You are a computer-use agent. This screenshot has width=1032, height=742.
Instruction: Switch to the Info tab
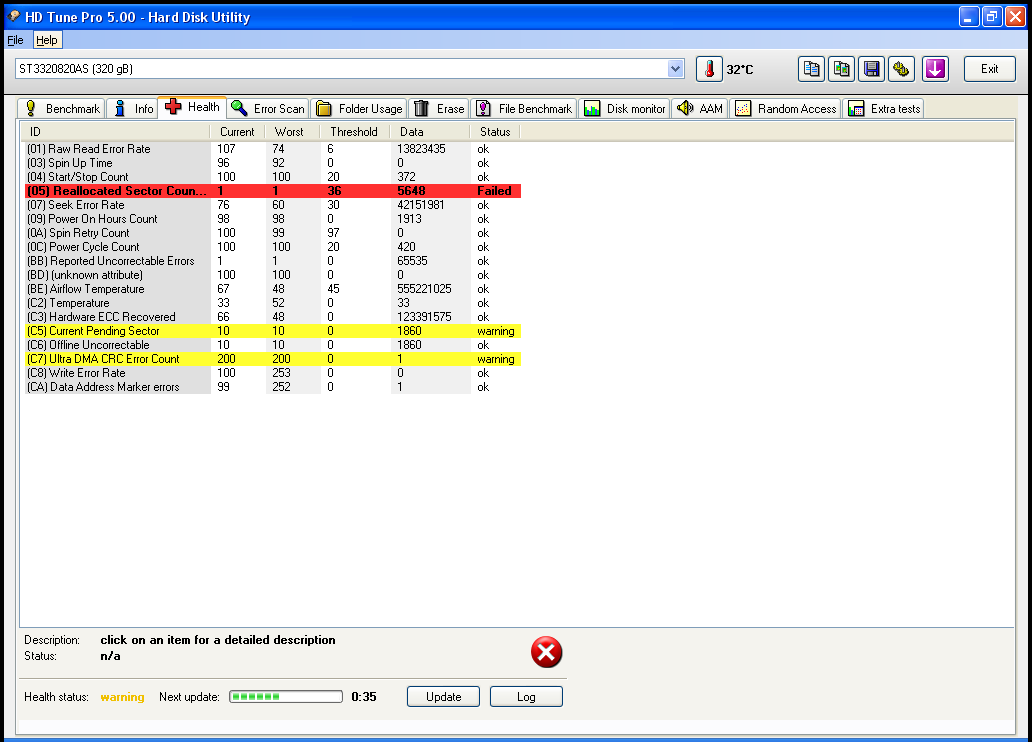pyautogui.click(x=134, y=109)
